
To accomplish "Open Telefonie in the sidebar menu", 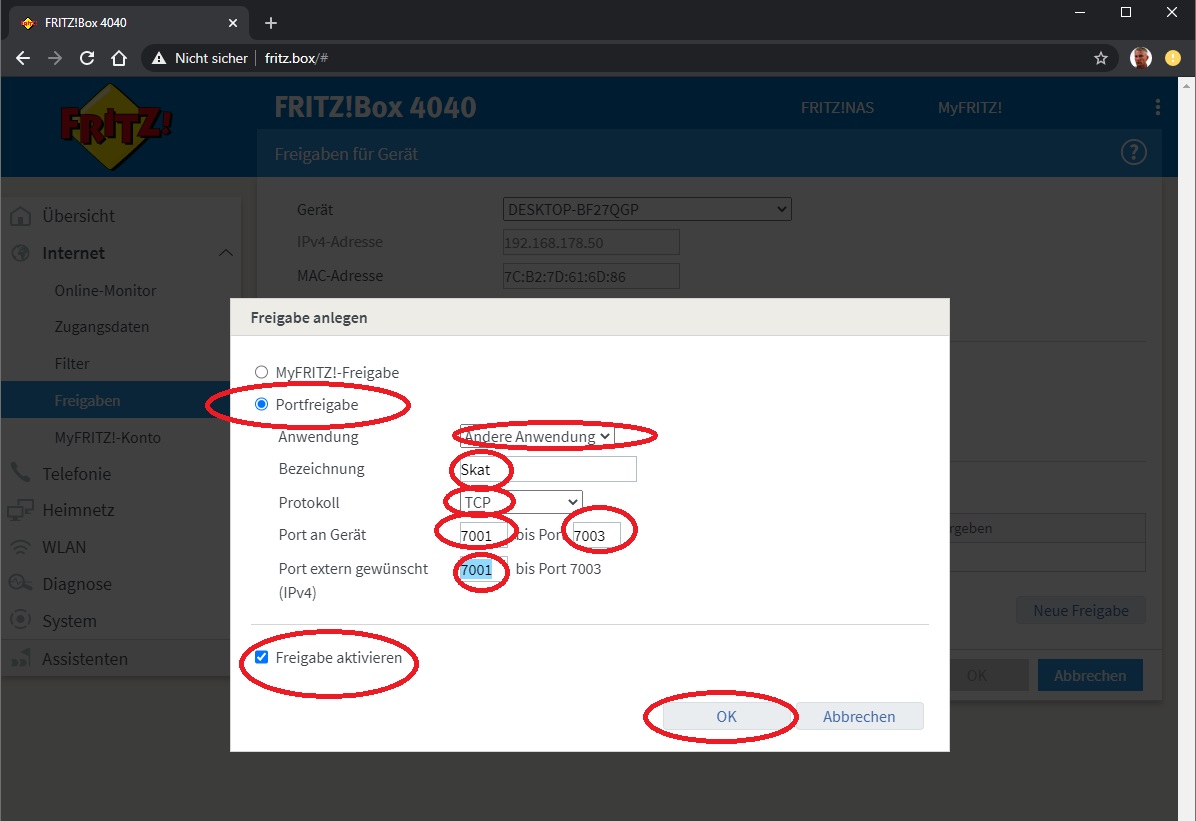I will point(76,473).
